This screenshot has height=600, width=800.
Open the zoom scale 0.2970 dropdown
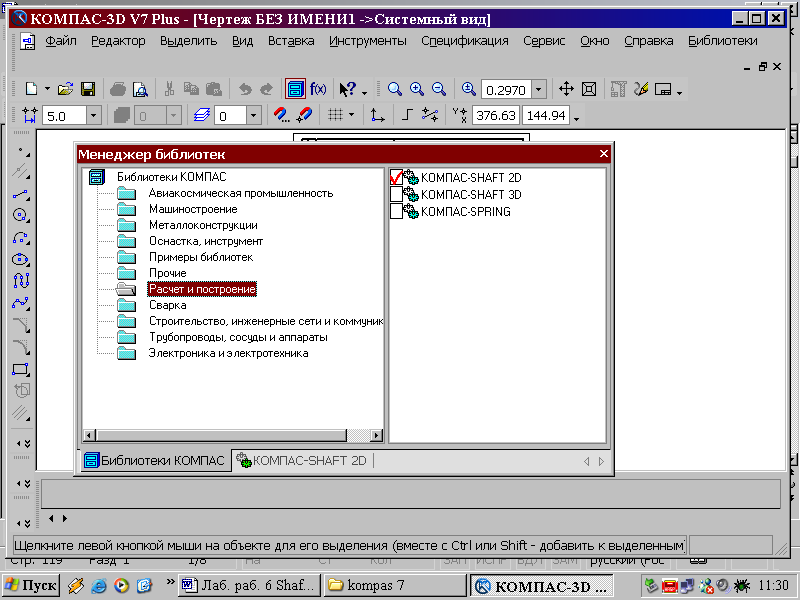(538, 89)
